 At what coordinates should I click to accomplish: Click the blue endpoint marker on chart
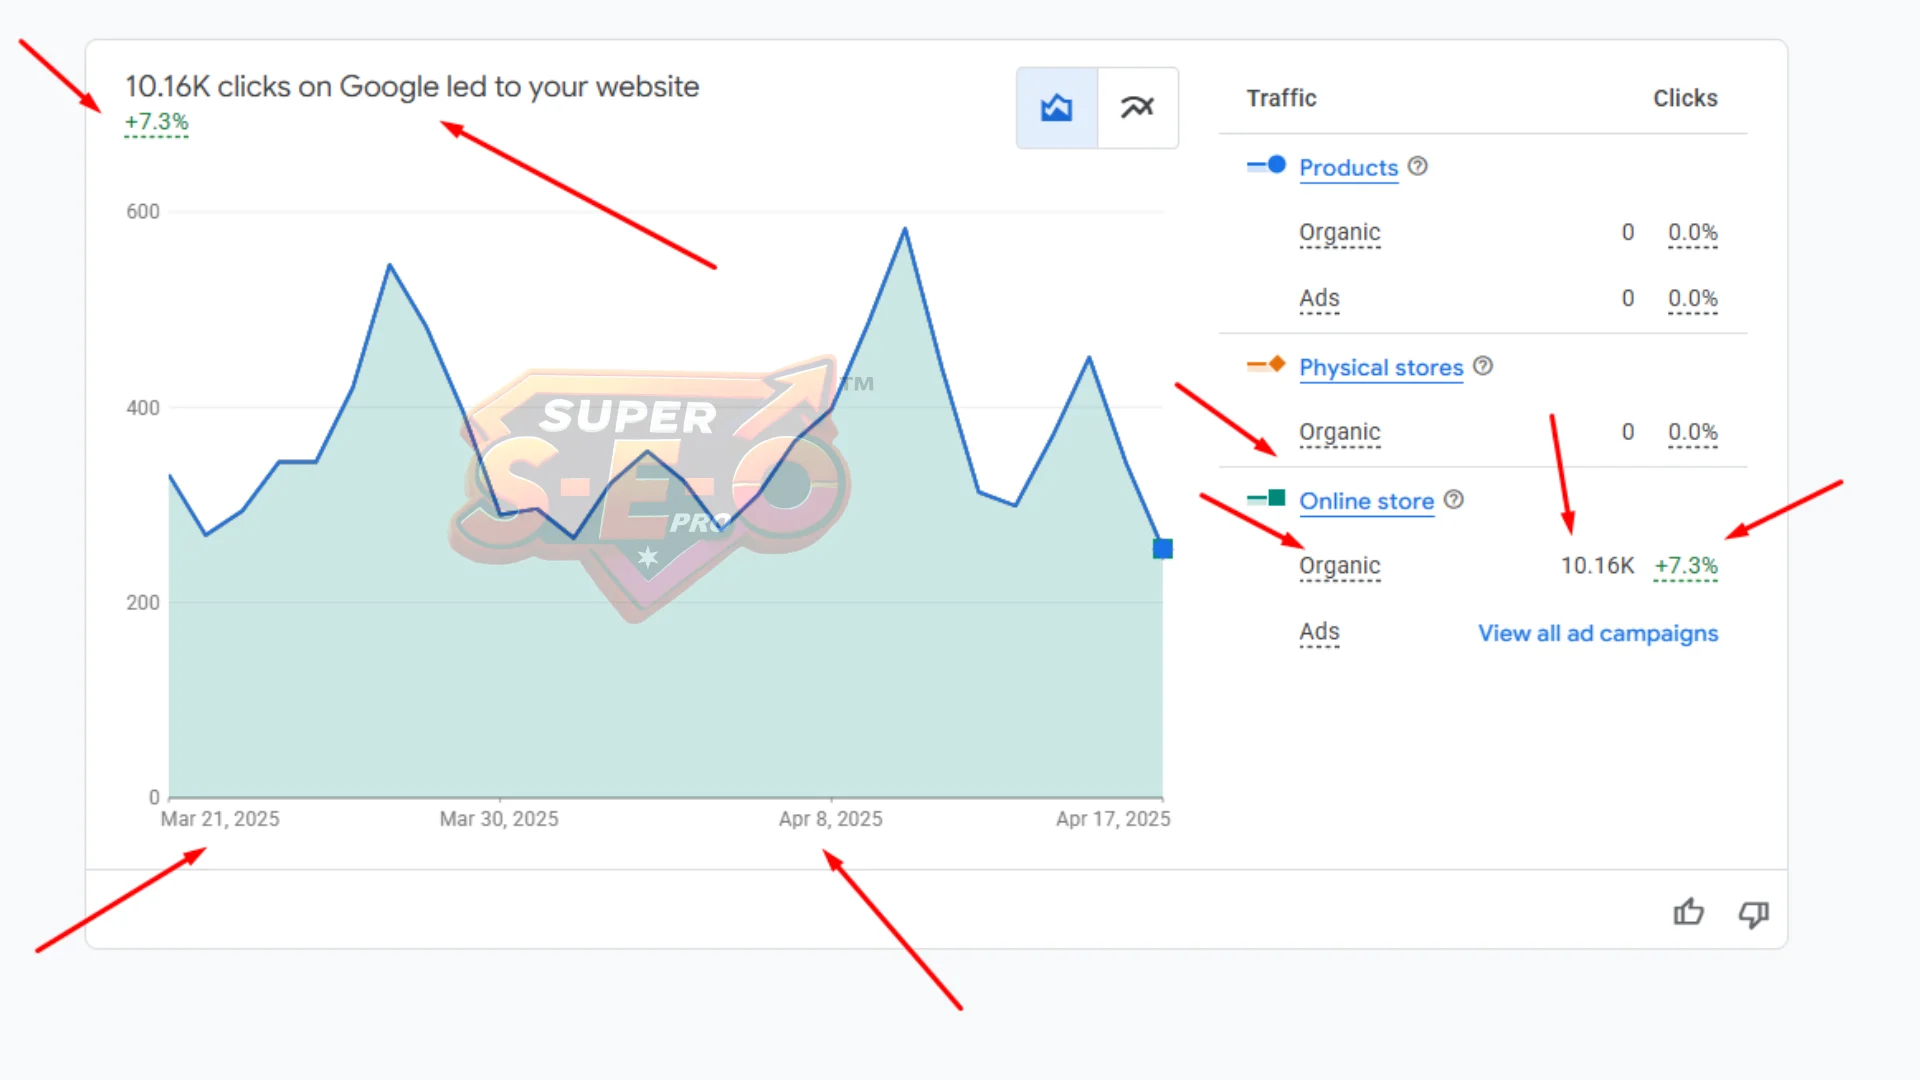pos(1162,548)
